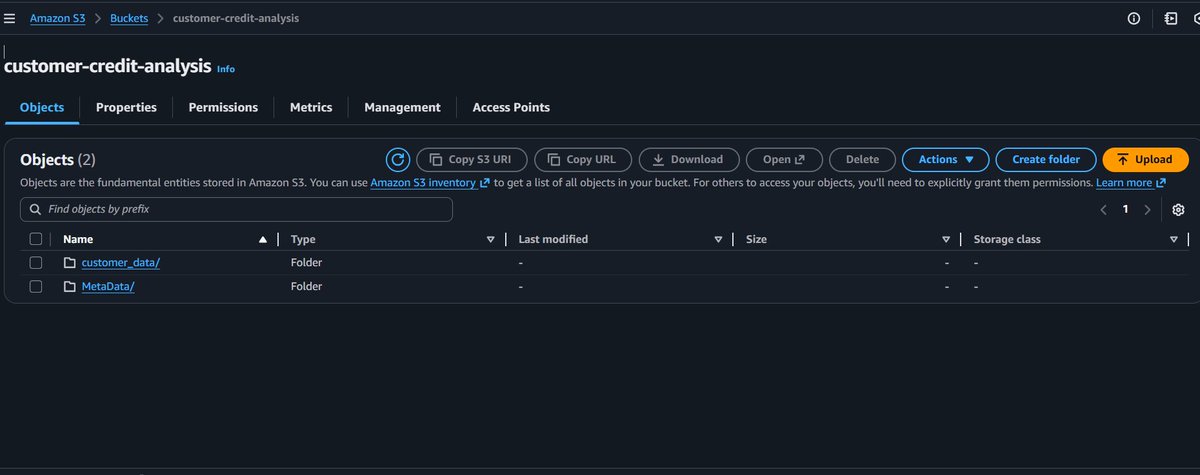Open table preferences gear icon
The image size is (1200, 475).
pos(1178,210)
